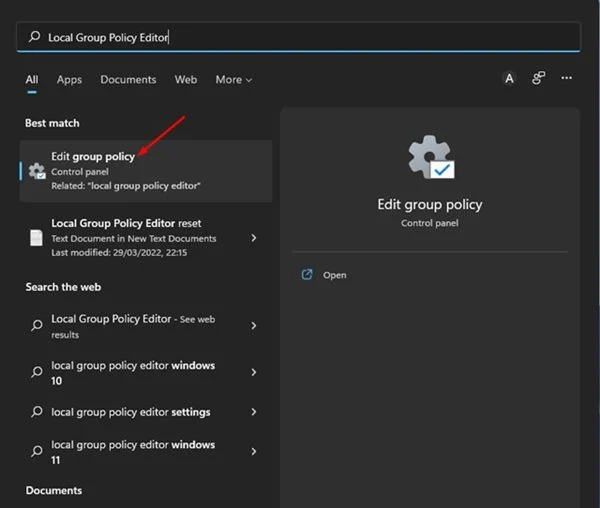
Task: Click the search magnifier icon in search box
Action: click(x=34, y=37)
